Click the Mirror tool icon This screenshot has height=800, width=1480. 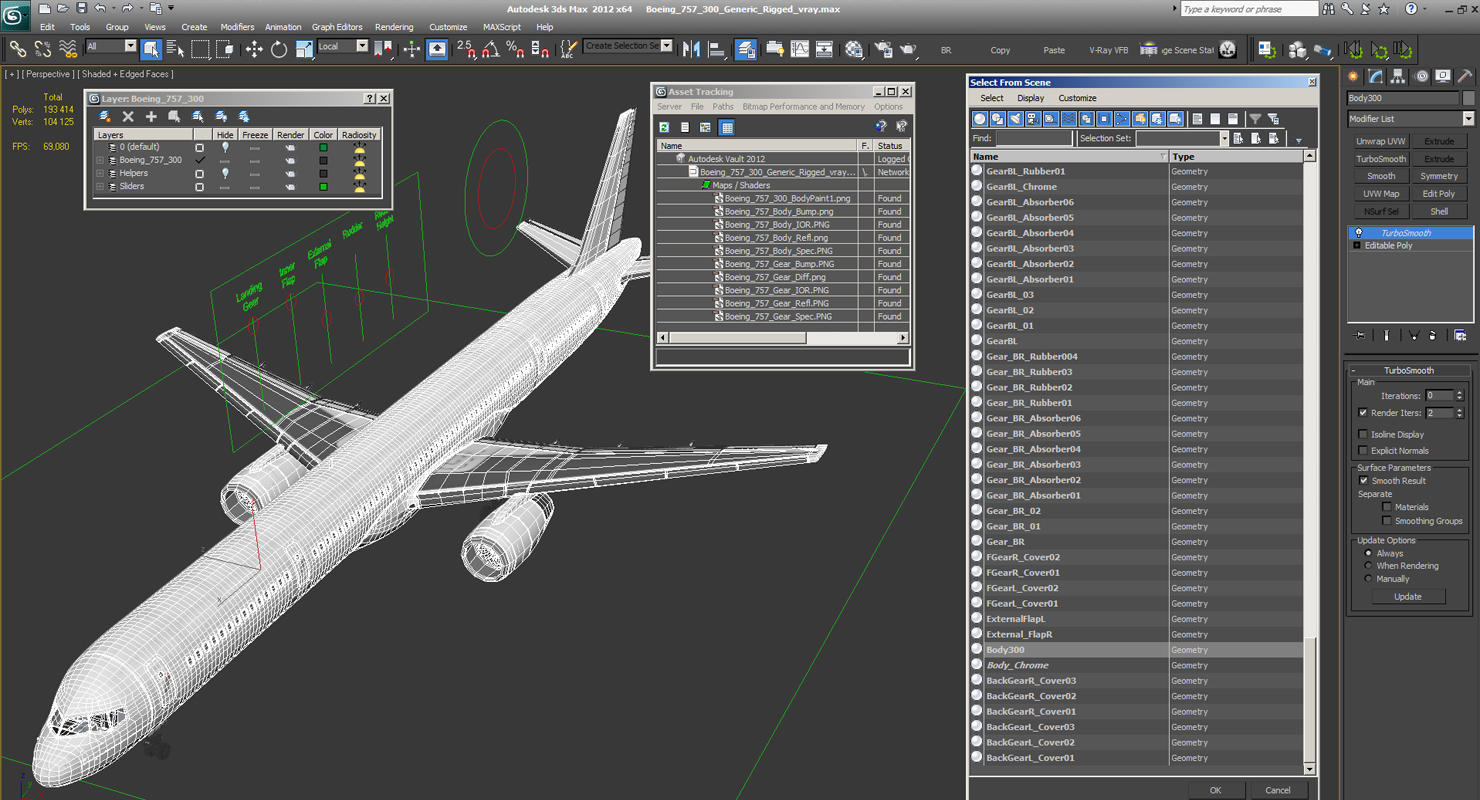point(692,49)
